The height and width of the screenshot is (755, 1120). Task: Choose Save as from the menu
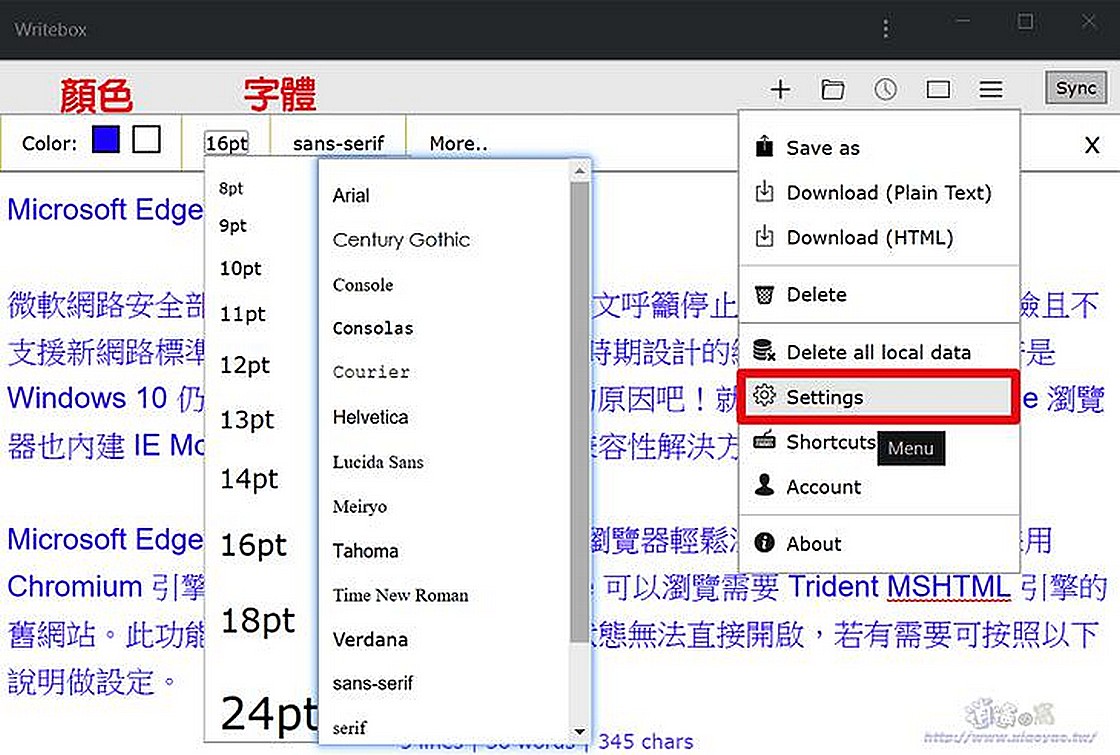pyautogui.click(x=879, y=148)
